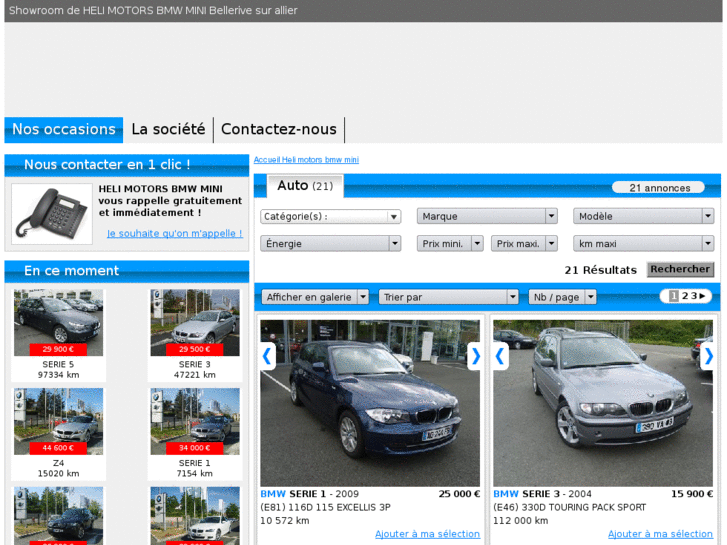Click the 21 Résultats label
The height and width of the screenshot is (545, 727).
click(x=600, y=270)
